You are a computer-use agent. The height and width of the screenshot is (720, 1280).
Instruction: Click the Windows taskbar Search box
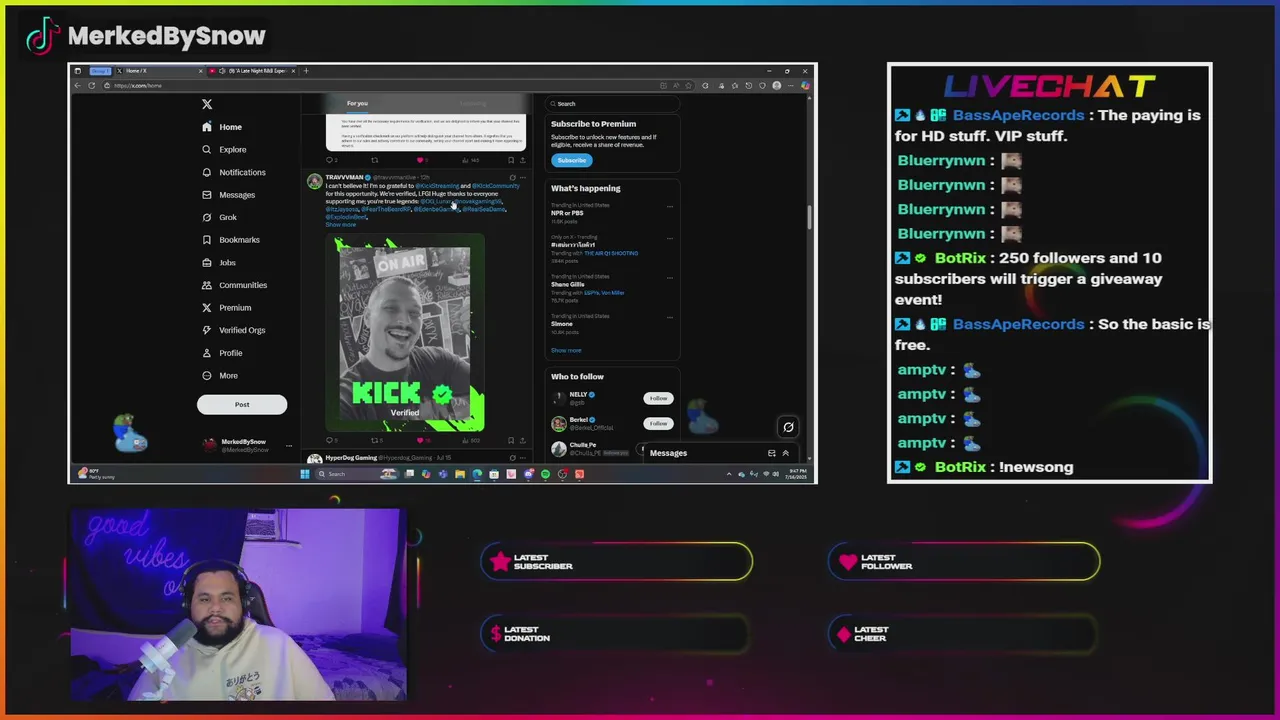358,474
